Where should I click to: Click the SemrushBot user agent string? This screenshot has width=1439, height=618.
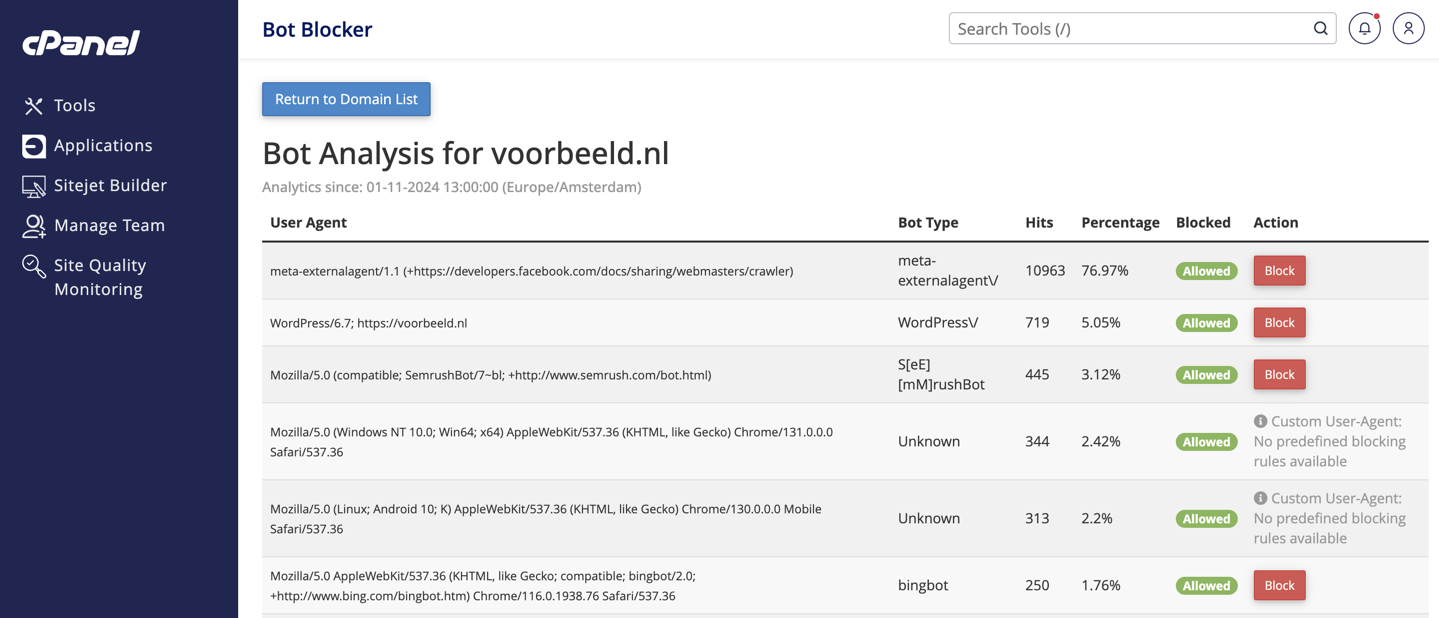pyautogui.click(x=490, y=375)
